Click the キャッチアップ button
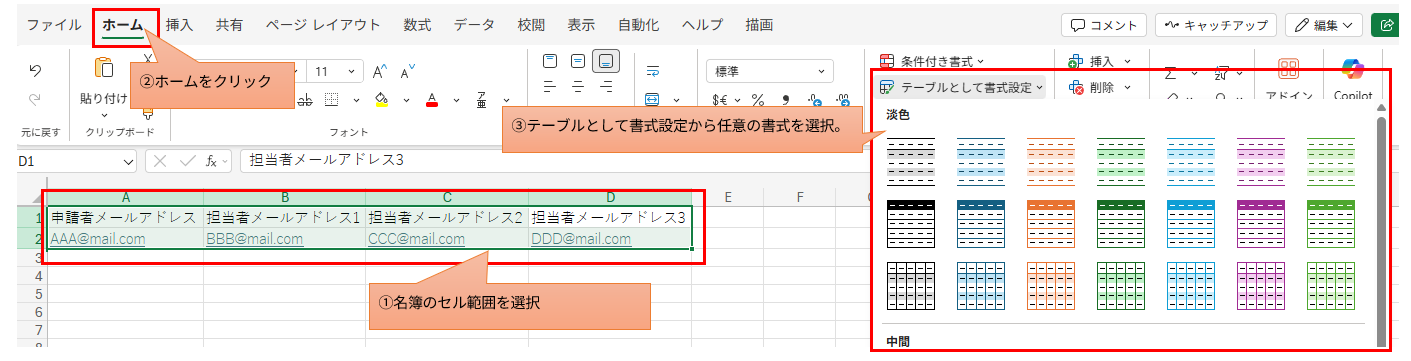The image size is (1411, 361). tap(1216, 25)
